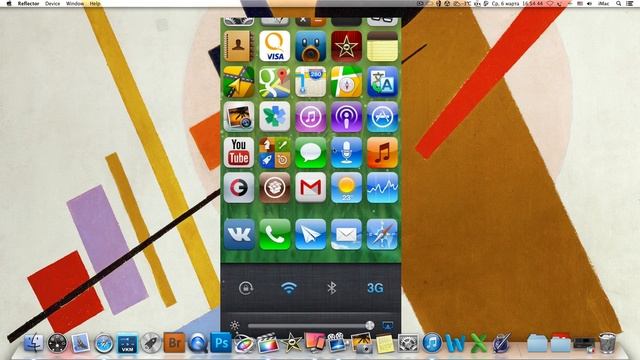640x360 pixels.
Task: Open the pinwheel photo app icon
Action: pyautogui.click(x=275, y=117)
